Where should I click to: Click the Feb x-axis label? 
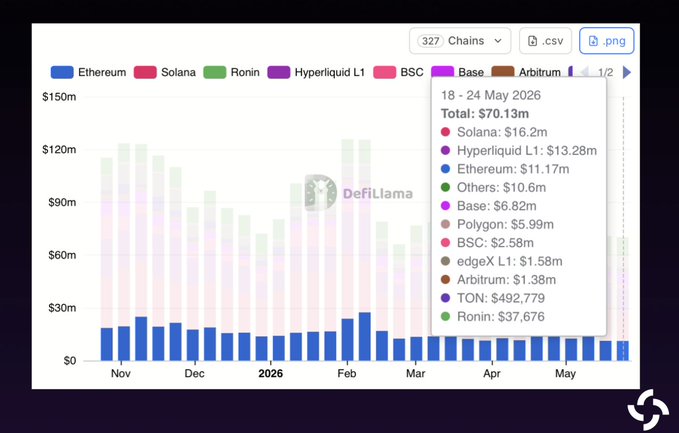346,373
